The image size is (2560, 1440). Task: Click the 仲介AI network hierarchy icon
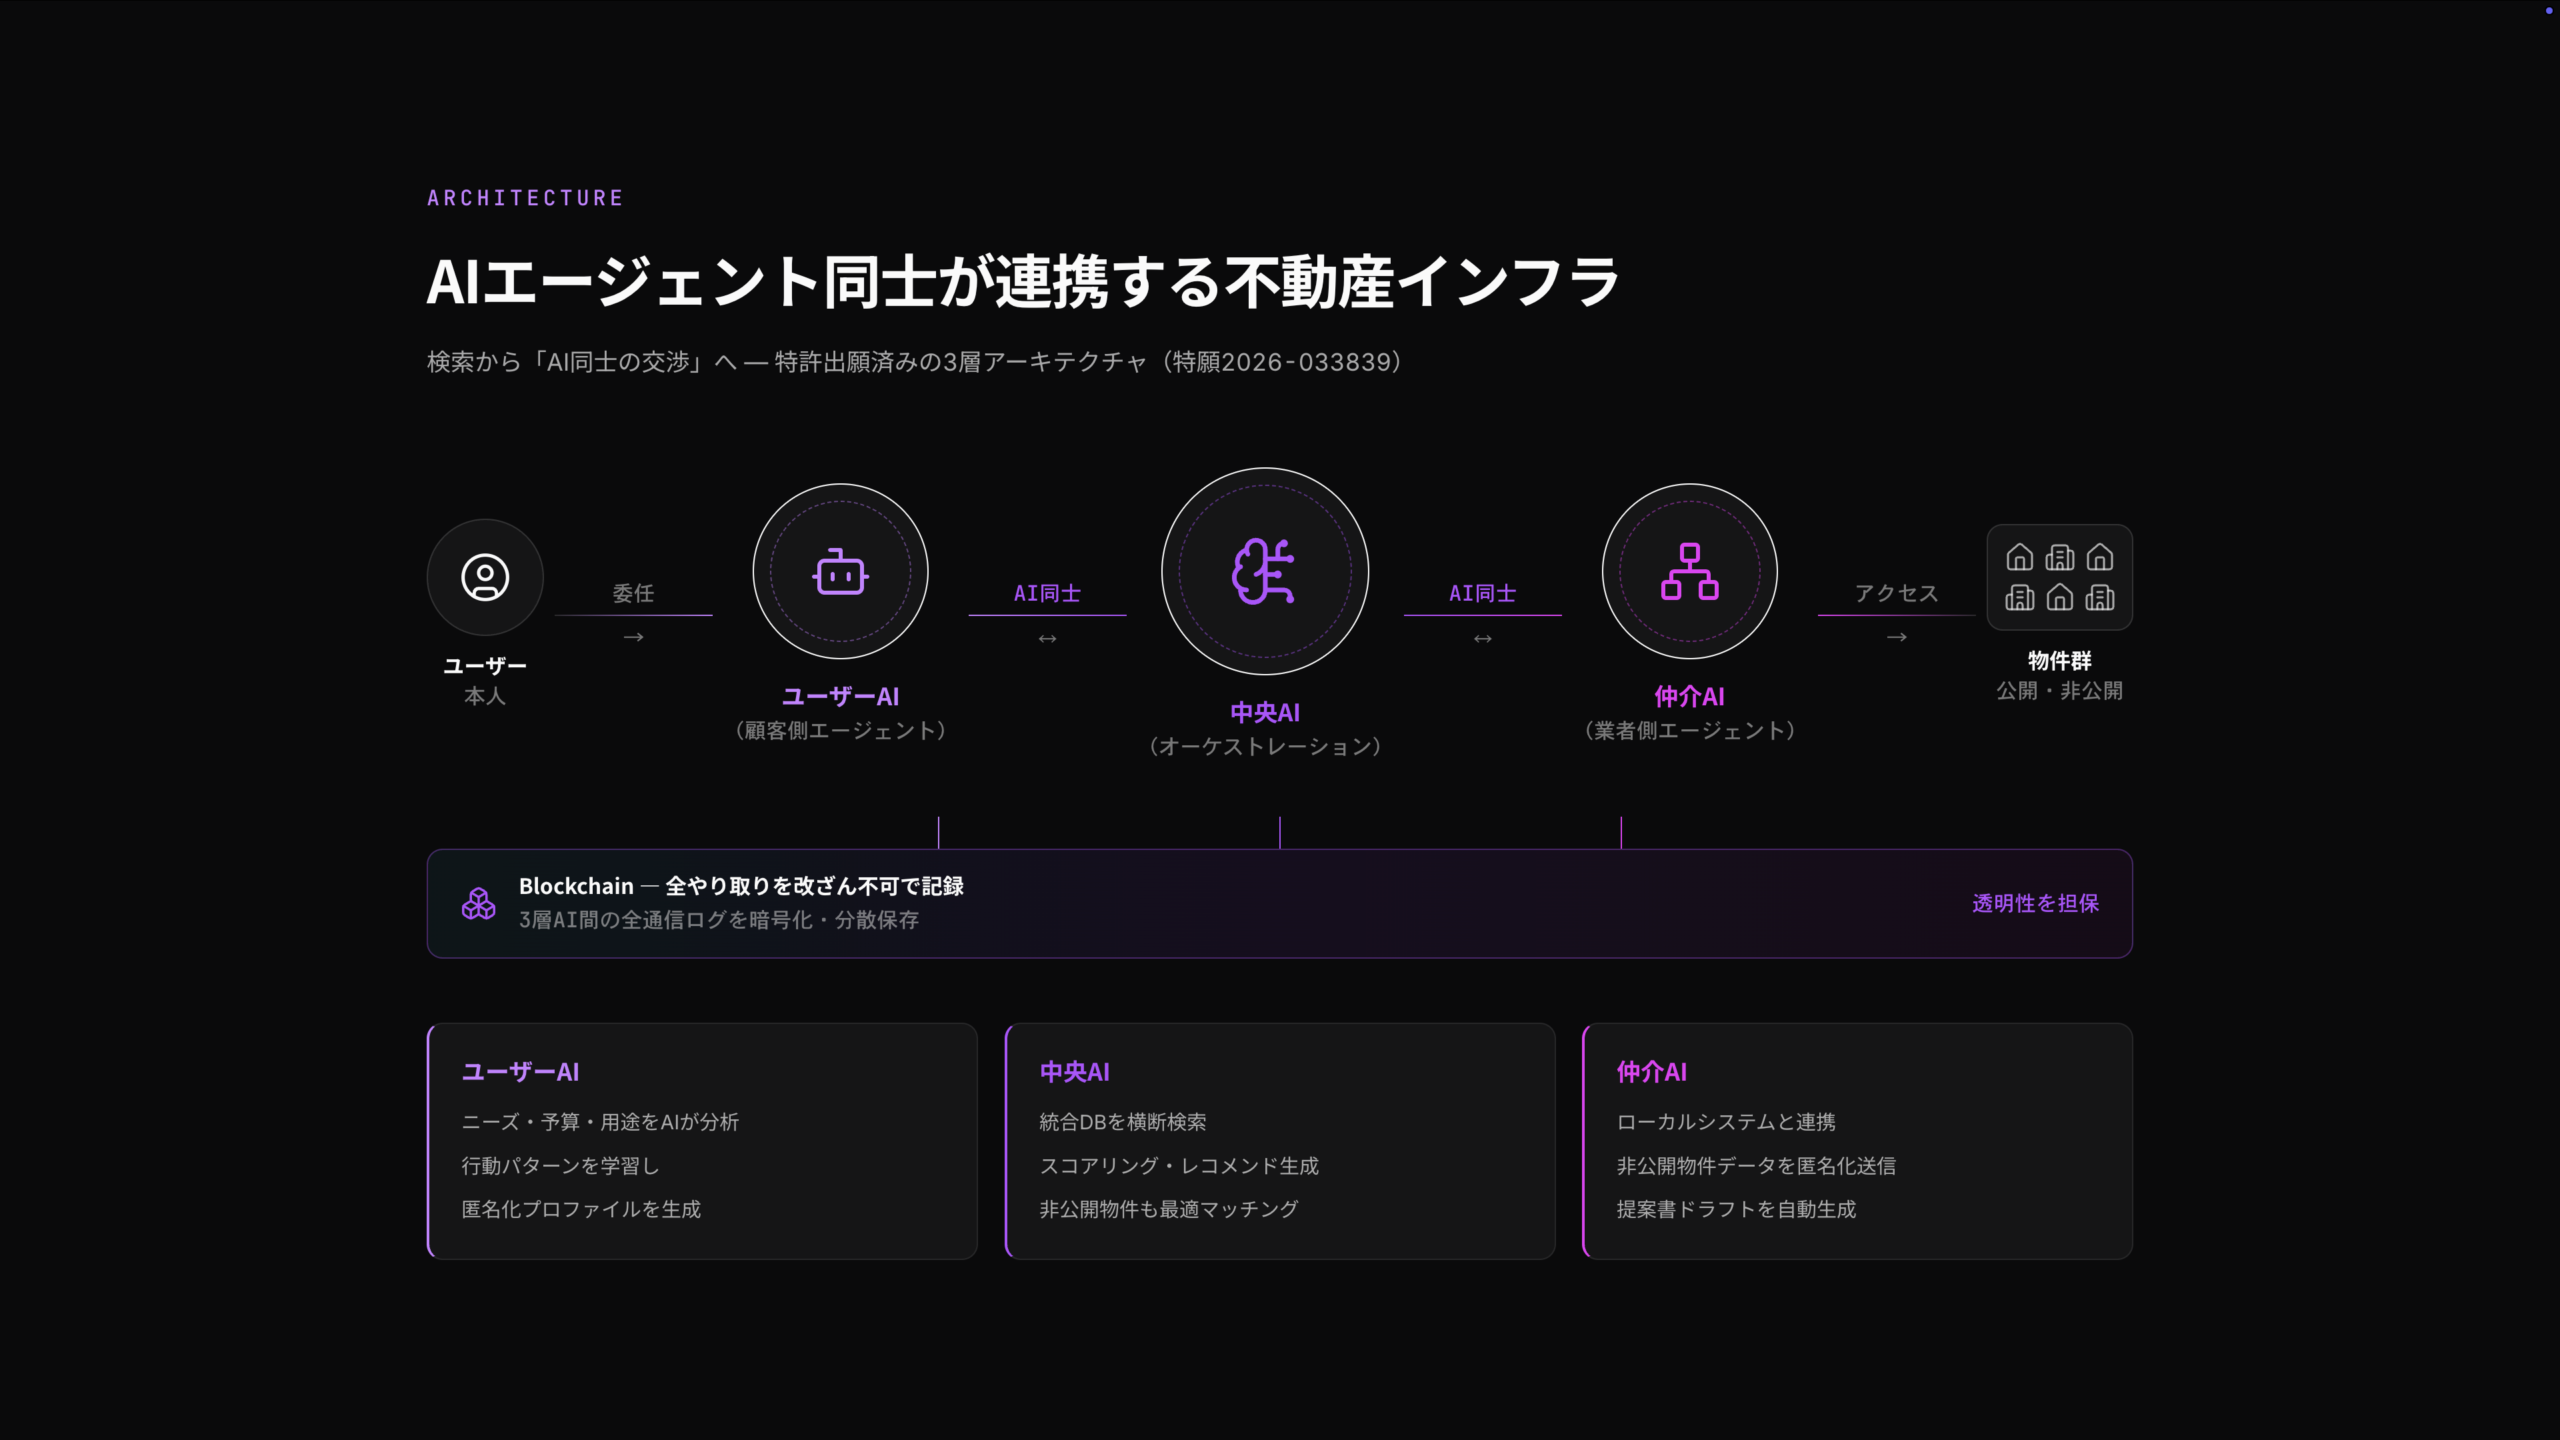point(1689,572)
